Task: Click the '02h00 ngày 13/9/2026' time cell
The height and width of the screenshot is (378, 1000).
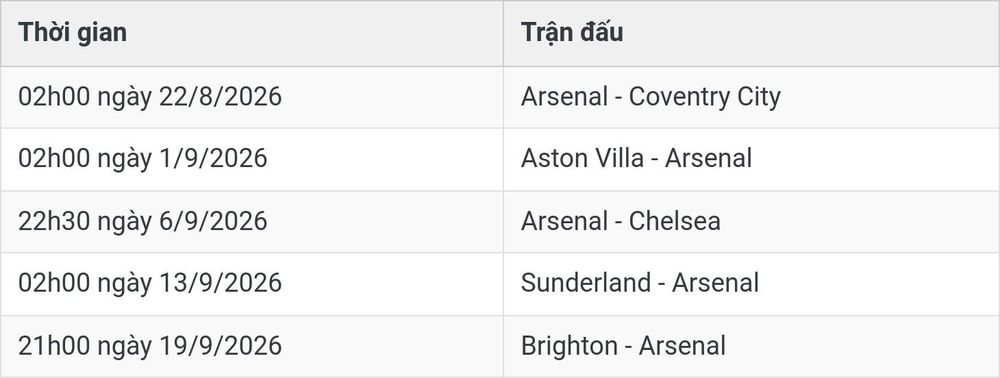Action: pos(252,284)
